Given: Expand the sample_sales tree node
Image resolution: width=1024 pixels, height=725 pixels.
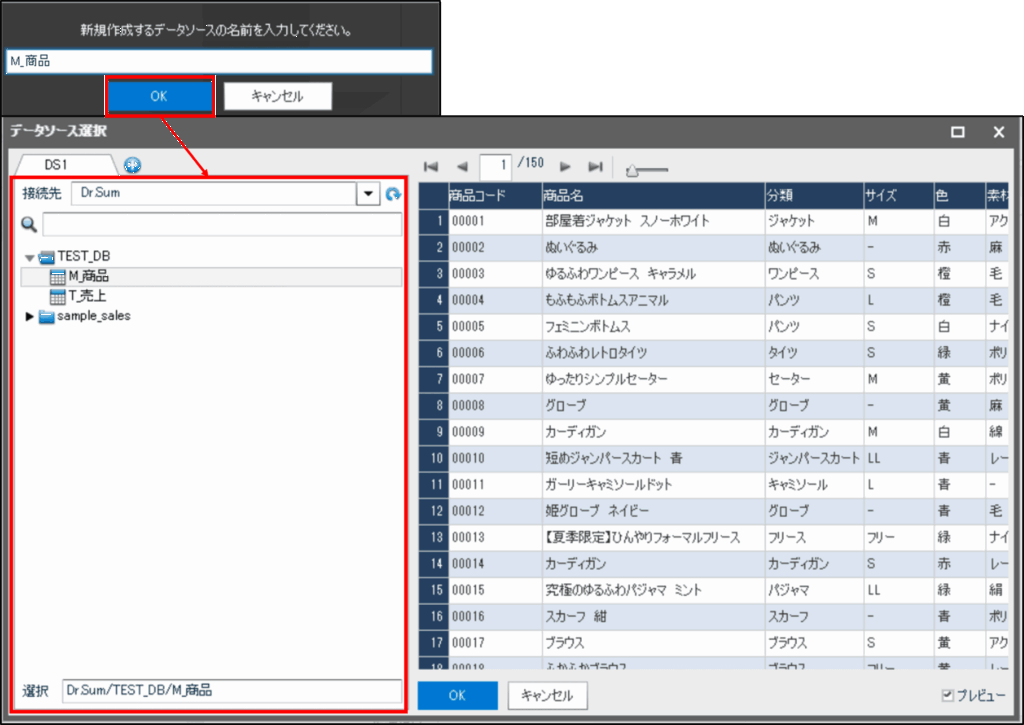Looking at the screenshot, I should click(30, 317).
